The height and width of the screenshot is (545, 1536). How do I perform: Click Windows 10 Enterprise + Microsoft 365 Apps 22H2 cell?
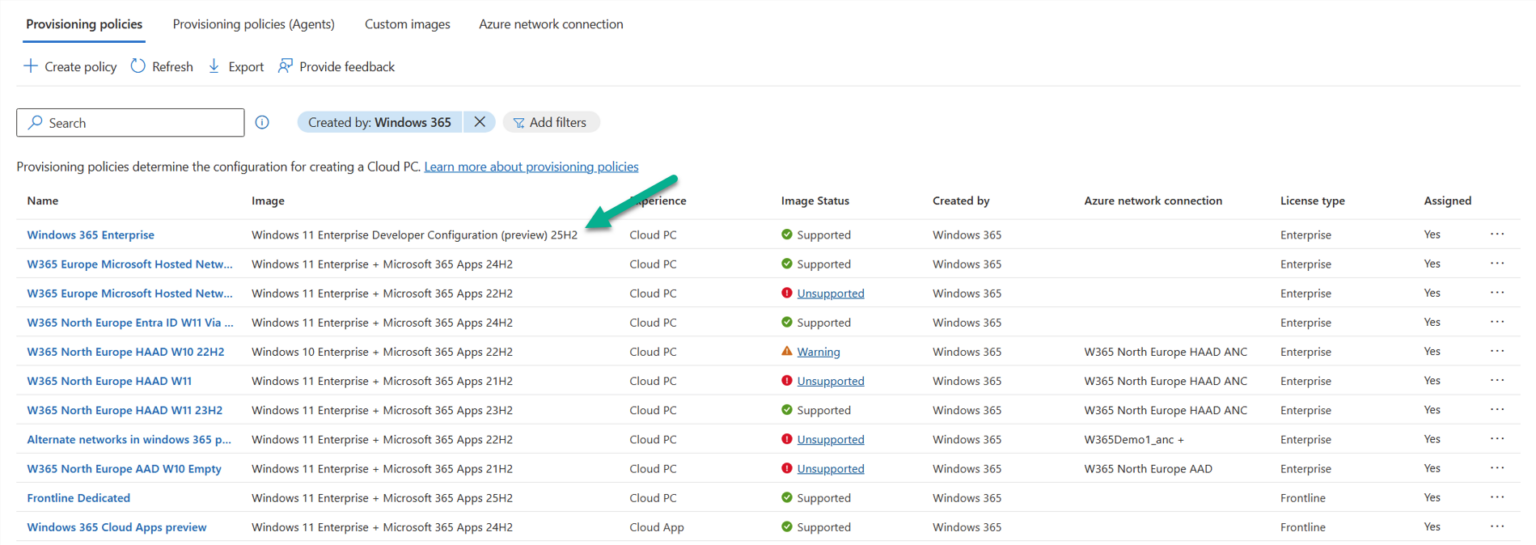coord(382,352)
